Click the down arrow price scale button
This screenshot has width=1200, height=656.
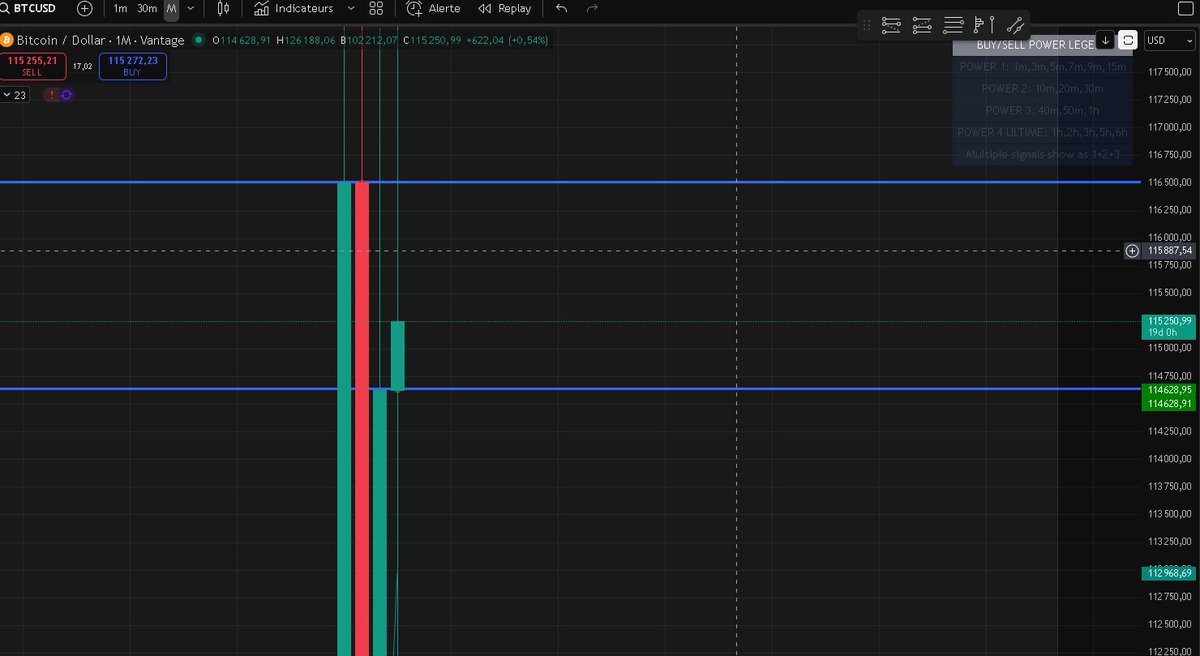tap(1105, 40)
